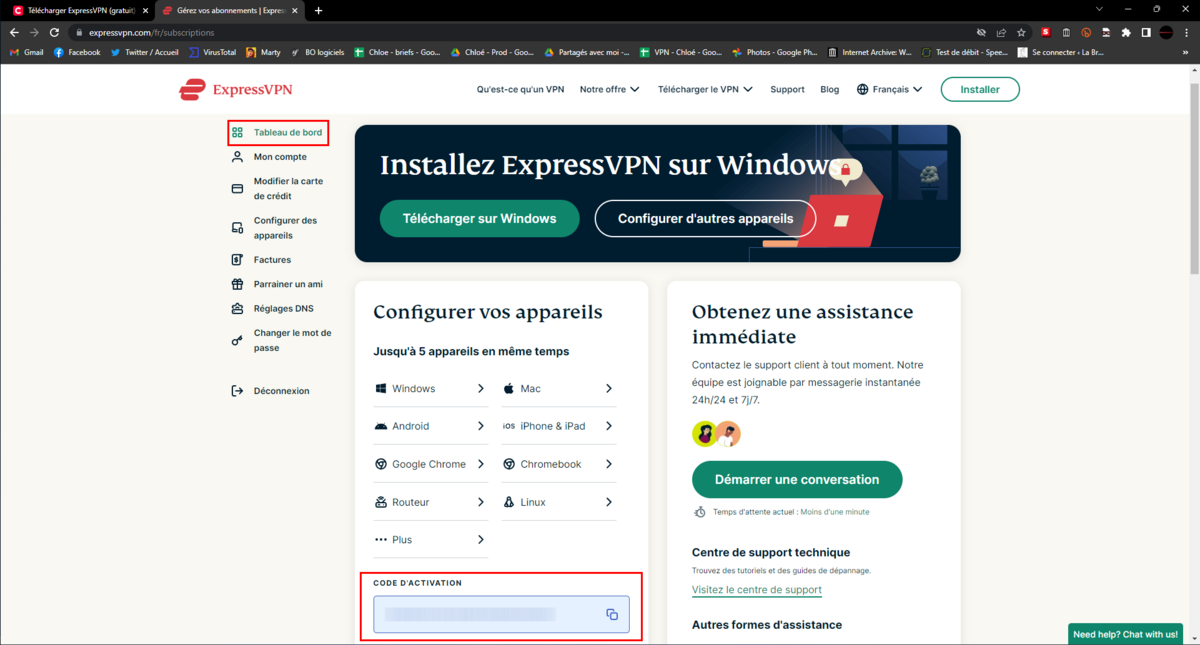Viewport: 1200px width, 645px height.
Task: Open Chromebook setup row
Action: click(x=558, y=464)
